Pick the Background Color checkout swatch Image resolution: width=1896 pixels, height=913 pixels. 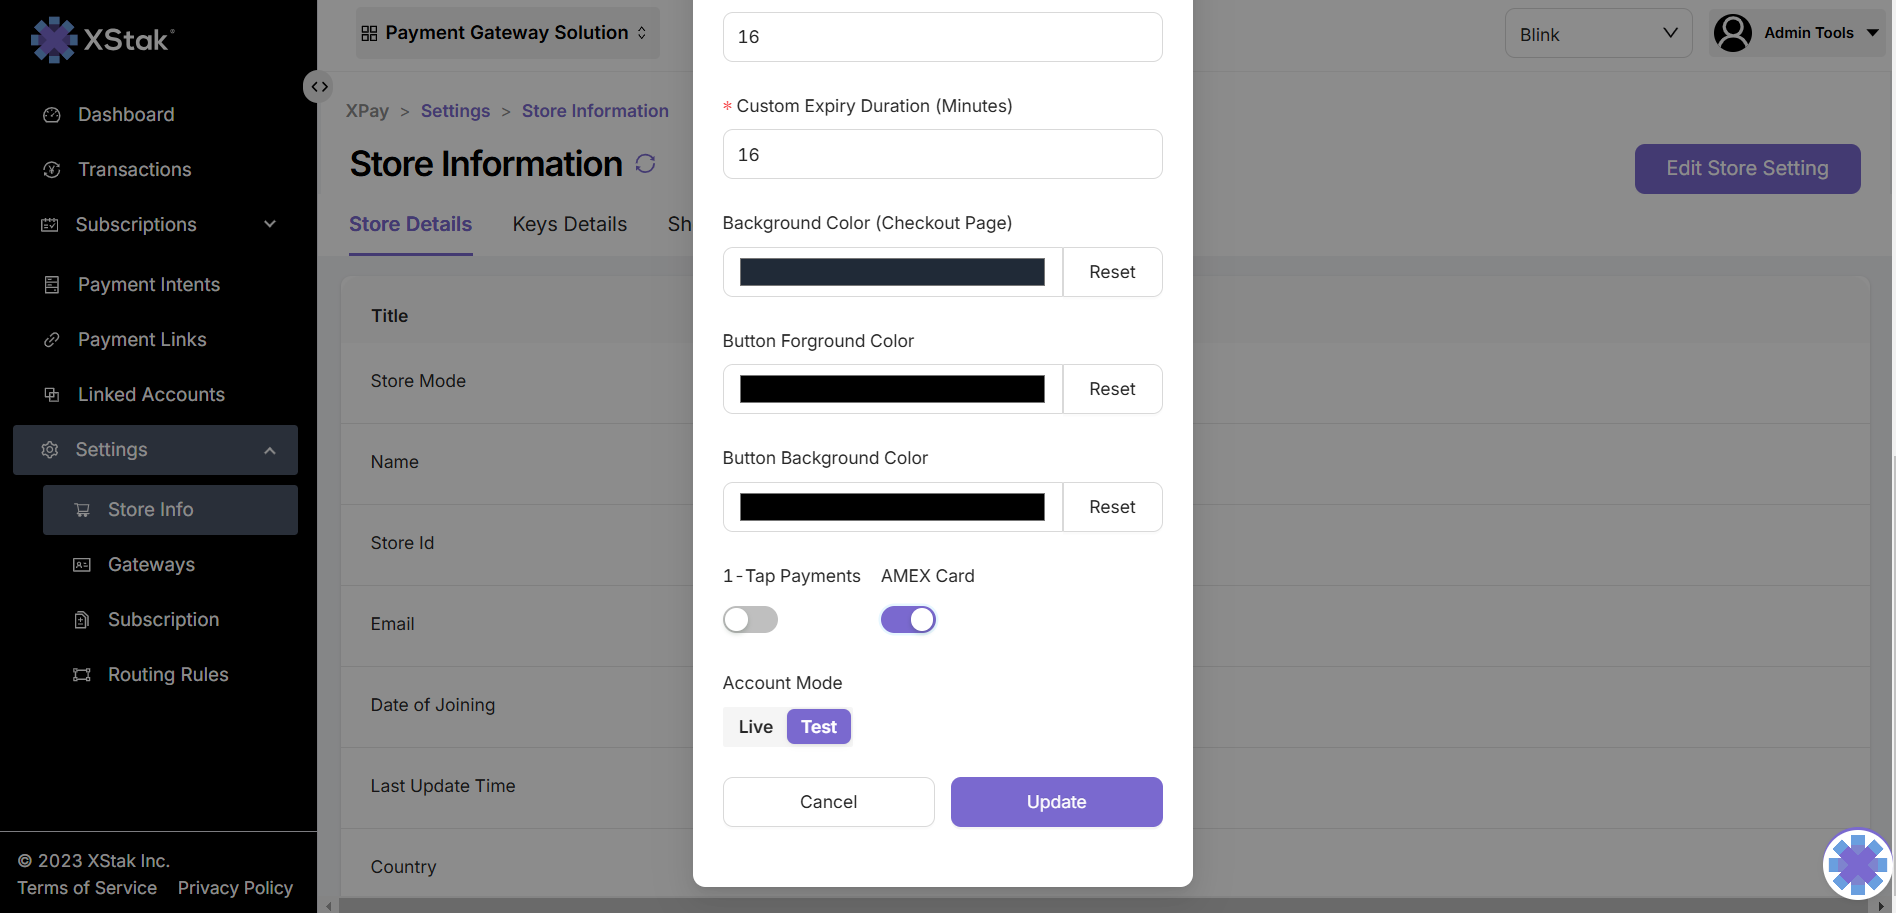coord(892,272)
